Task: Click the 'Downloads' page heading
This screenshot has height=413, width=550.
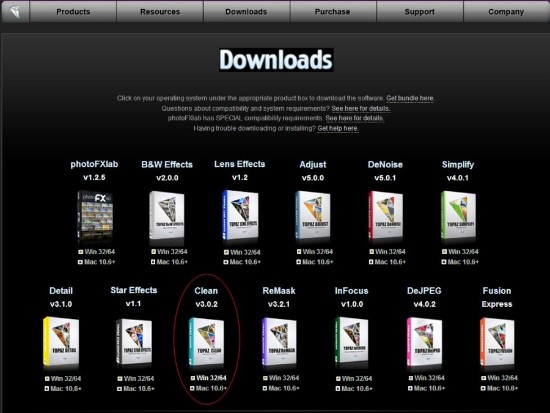Action: (276, 60)
